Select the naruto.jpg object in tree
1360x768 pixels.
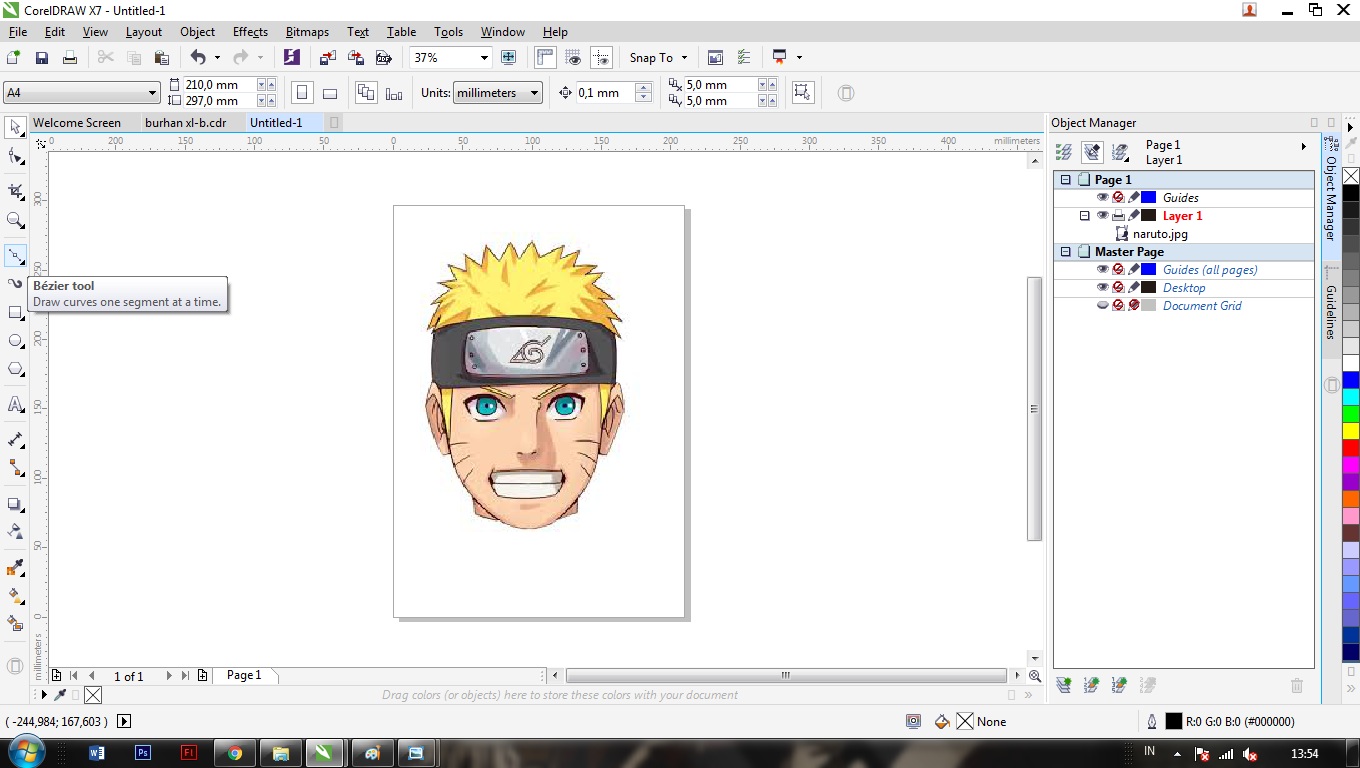click(1160, 234)
